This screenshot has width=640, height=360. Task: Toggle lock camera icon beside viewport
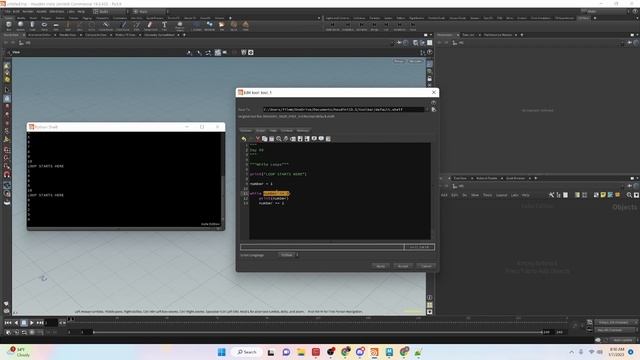429,78
